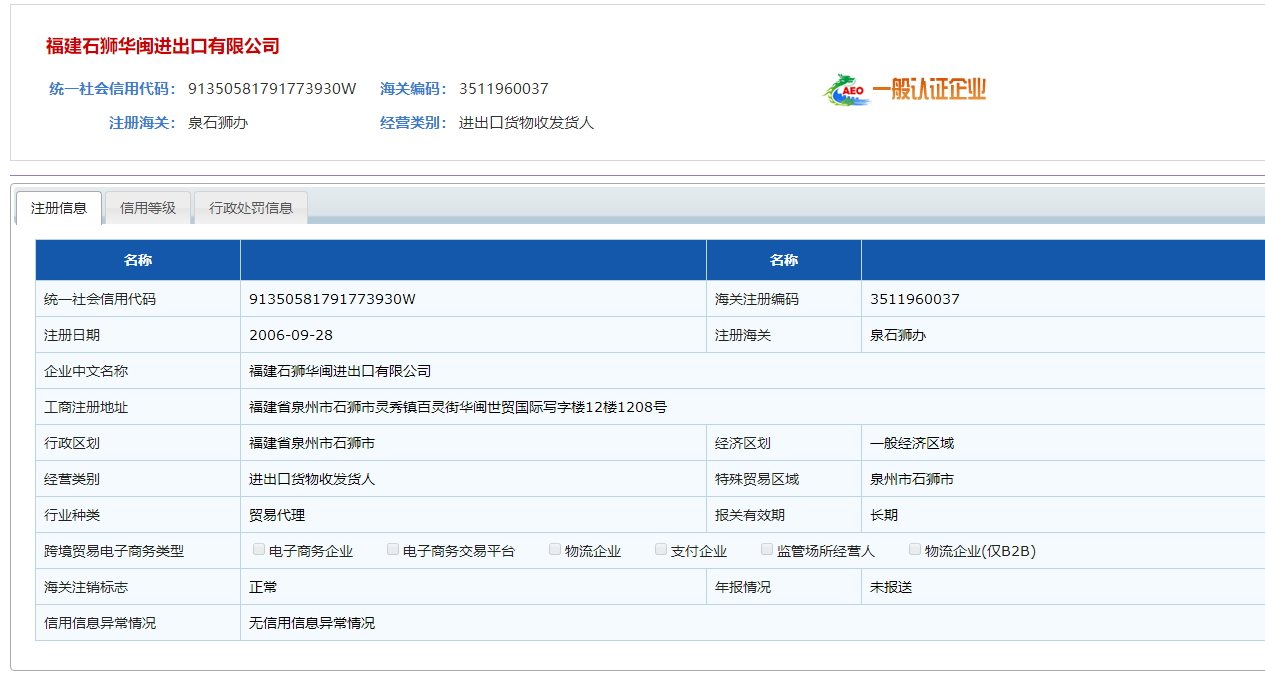The width and height of the screenshot is (1265, 681).
Task: Click the 统一社会信用代码 row label in table
Action: [x=100, y=299]
